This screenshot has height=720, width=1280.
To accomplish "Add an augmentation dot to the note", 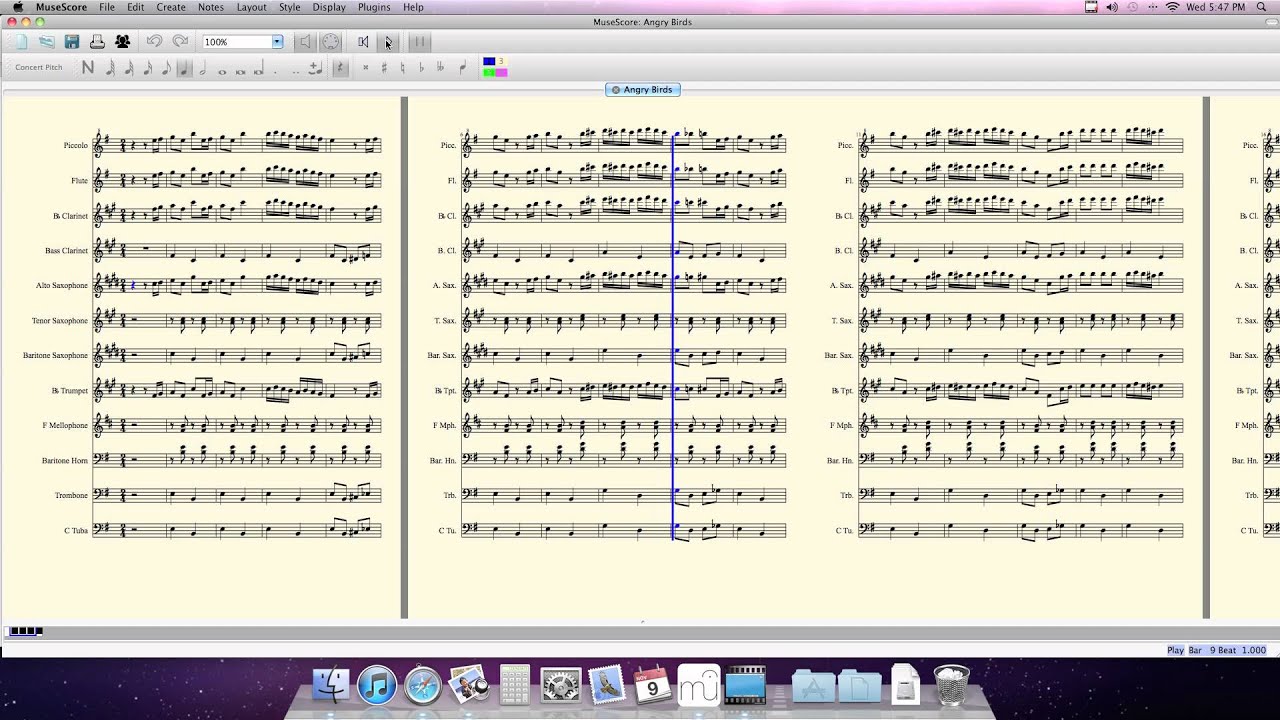I will [276, 70].
